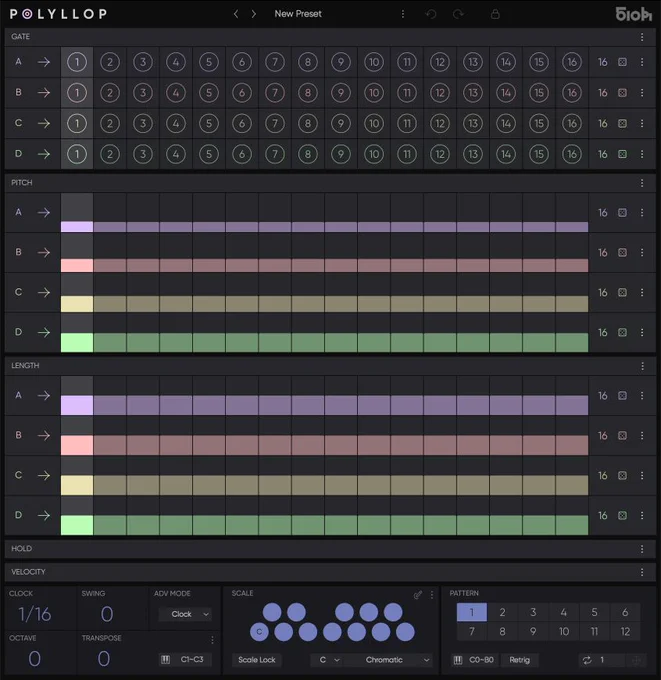Toggle the root C note in scale
The image size is (661, 680).
[x=259, y=632]
